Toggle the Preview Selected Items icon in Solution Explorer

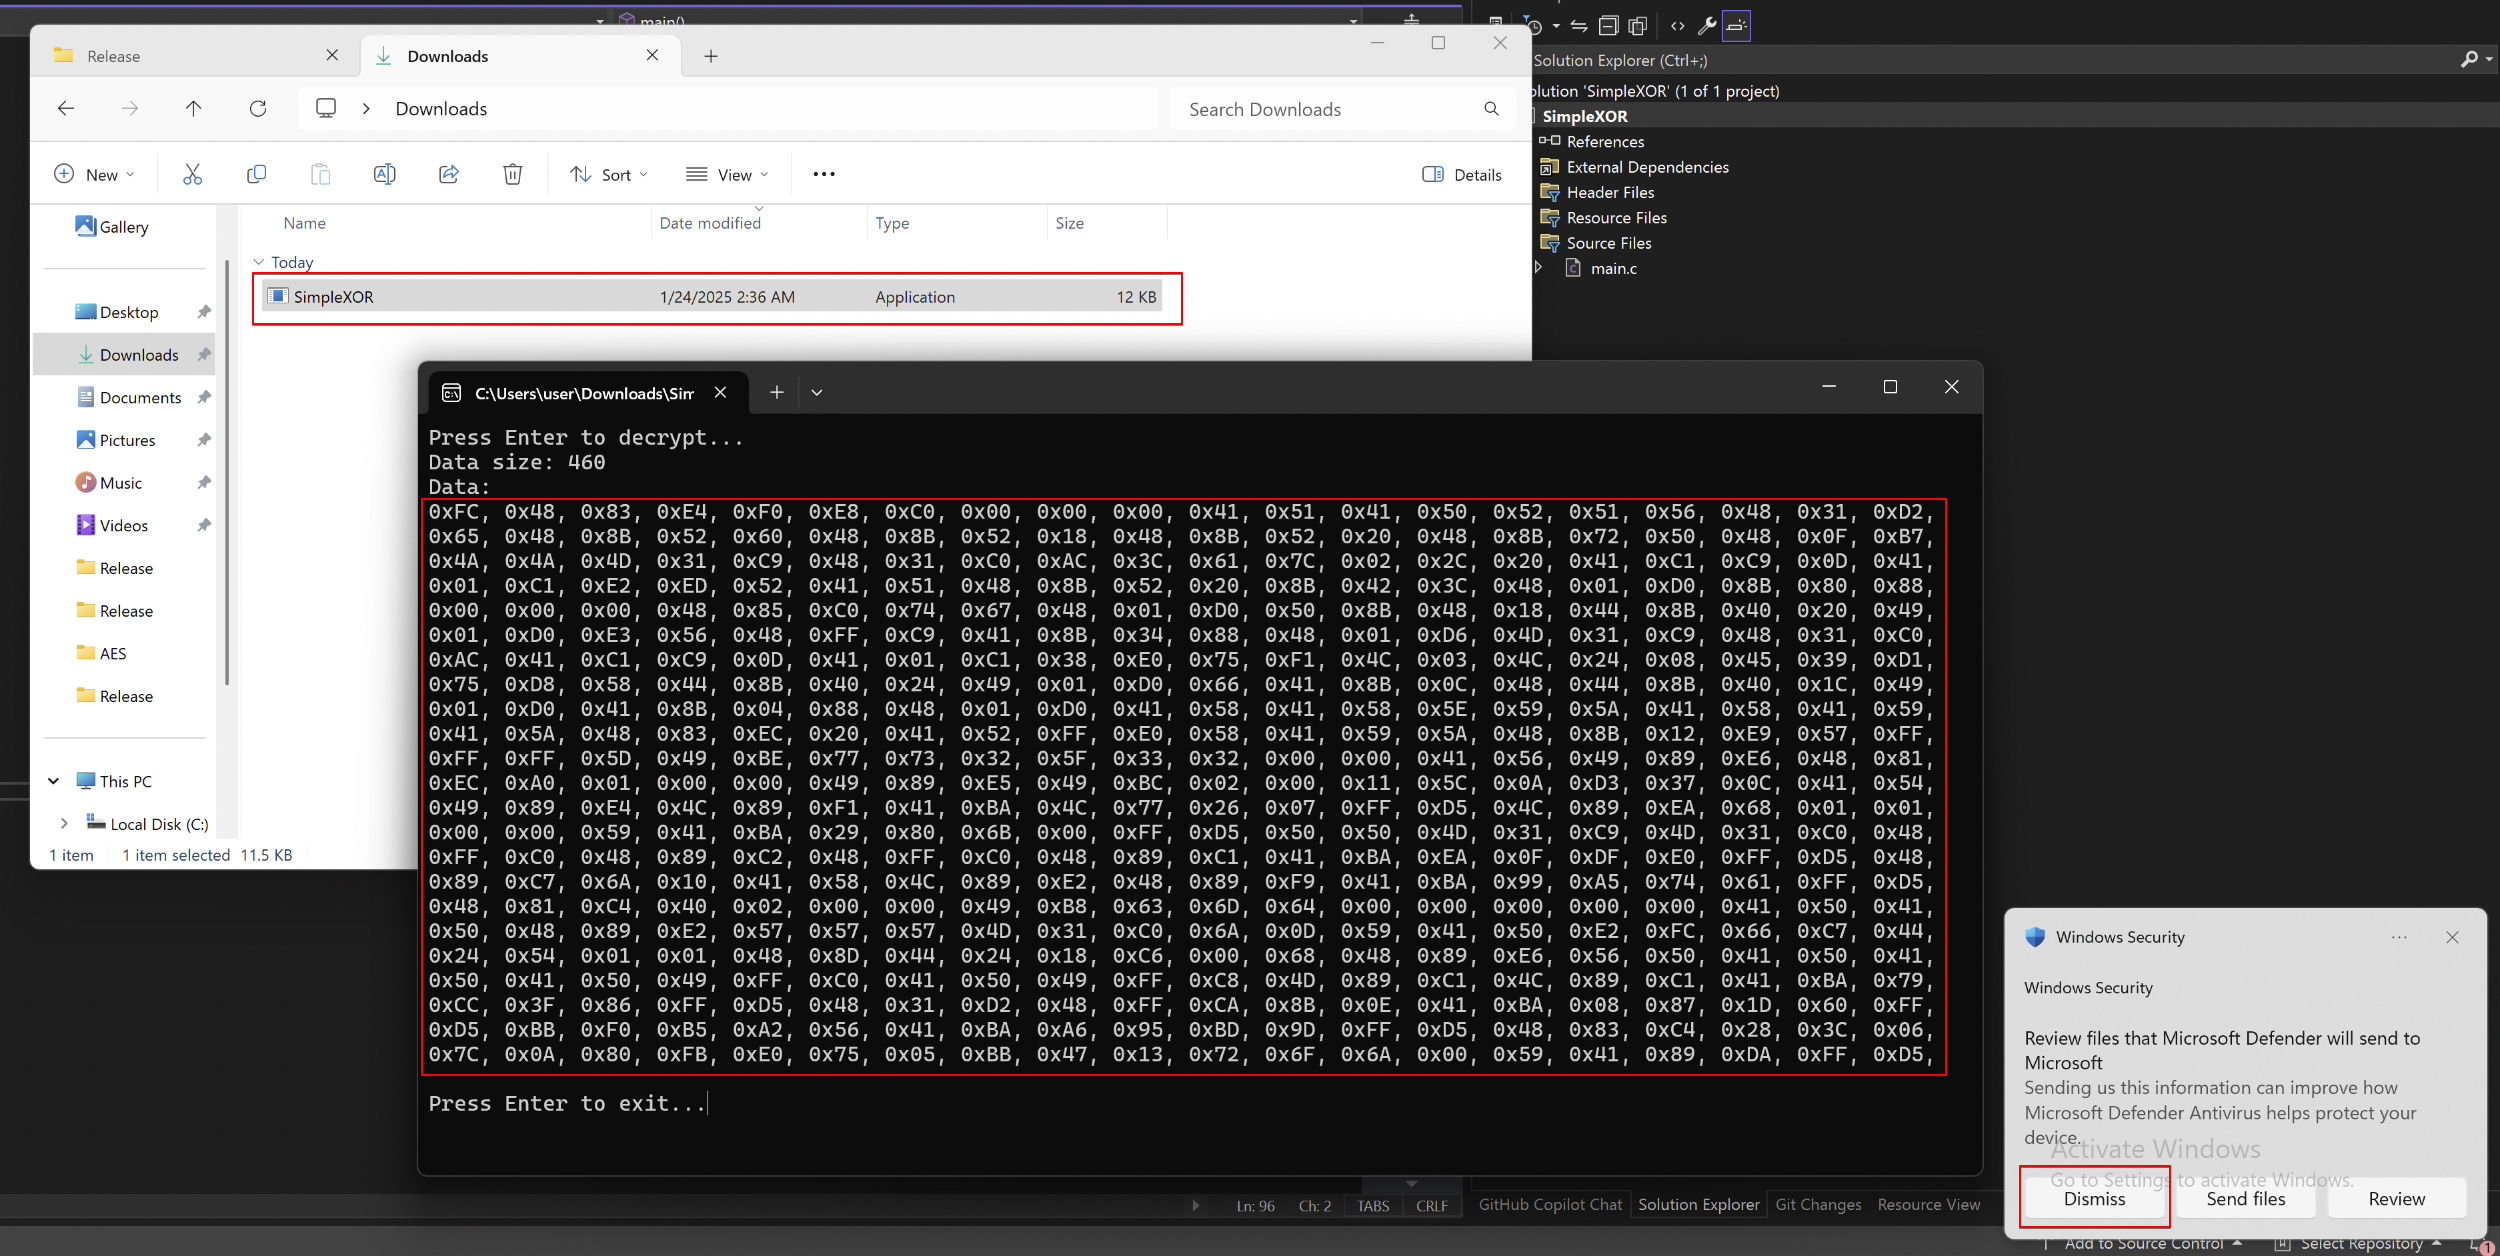click(1638, 25)
